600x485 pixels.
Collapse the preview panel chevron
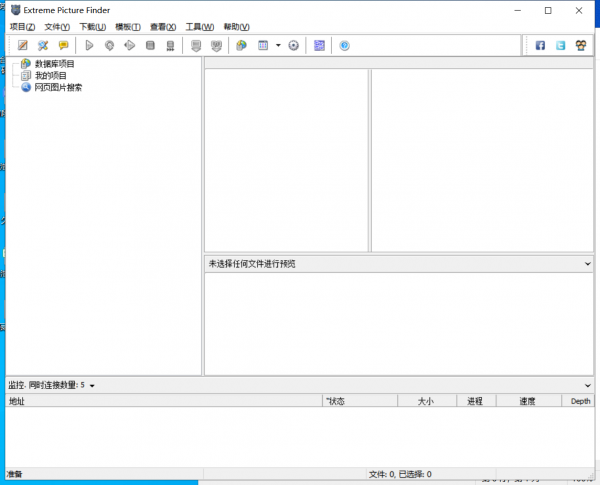click(587, 264)
